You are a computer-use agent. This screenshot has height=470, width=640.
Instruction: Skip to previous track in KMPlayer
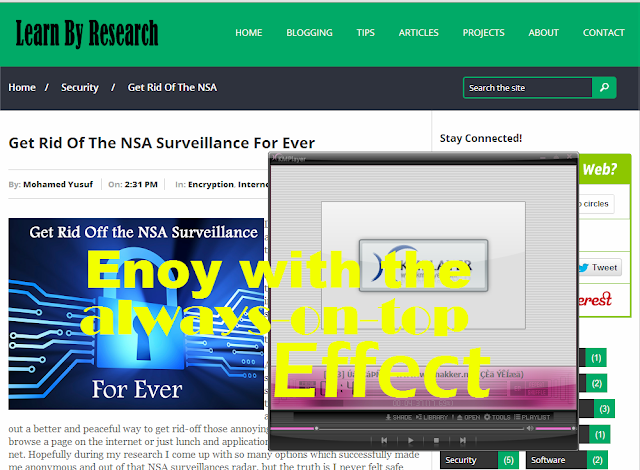pyautogui.click(x=384, y=440)
